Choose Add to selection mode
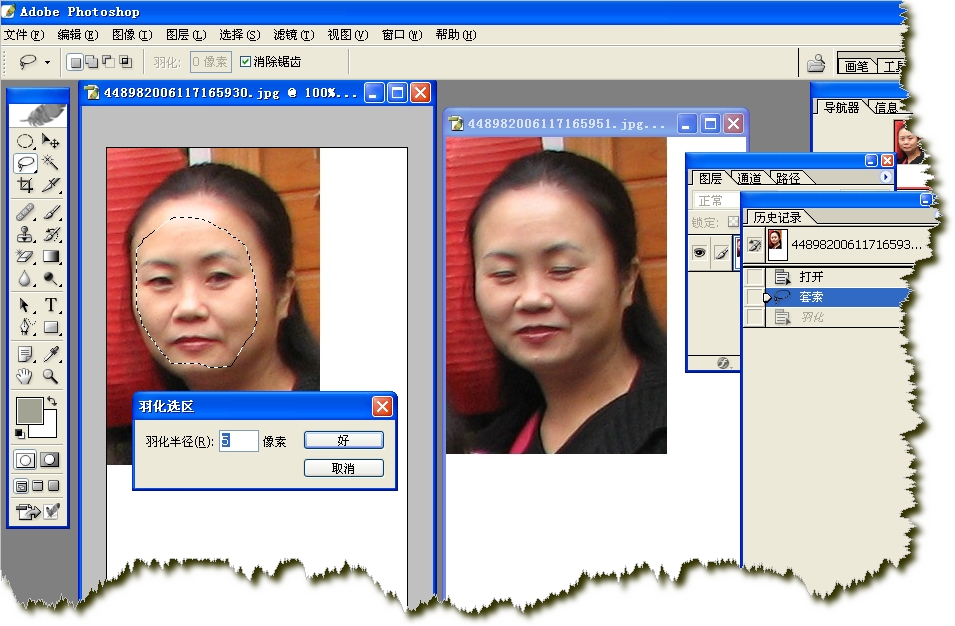The height and width of the screenshot is (626, 955). pos(91,62)
